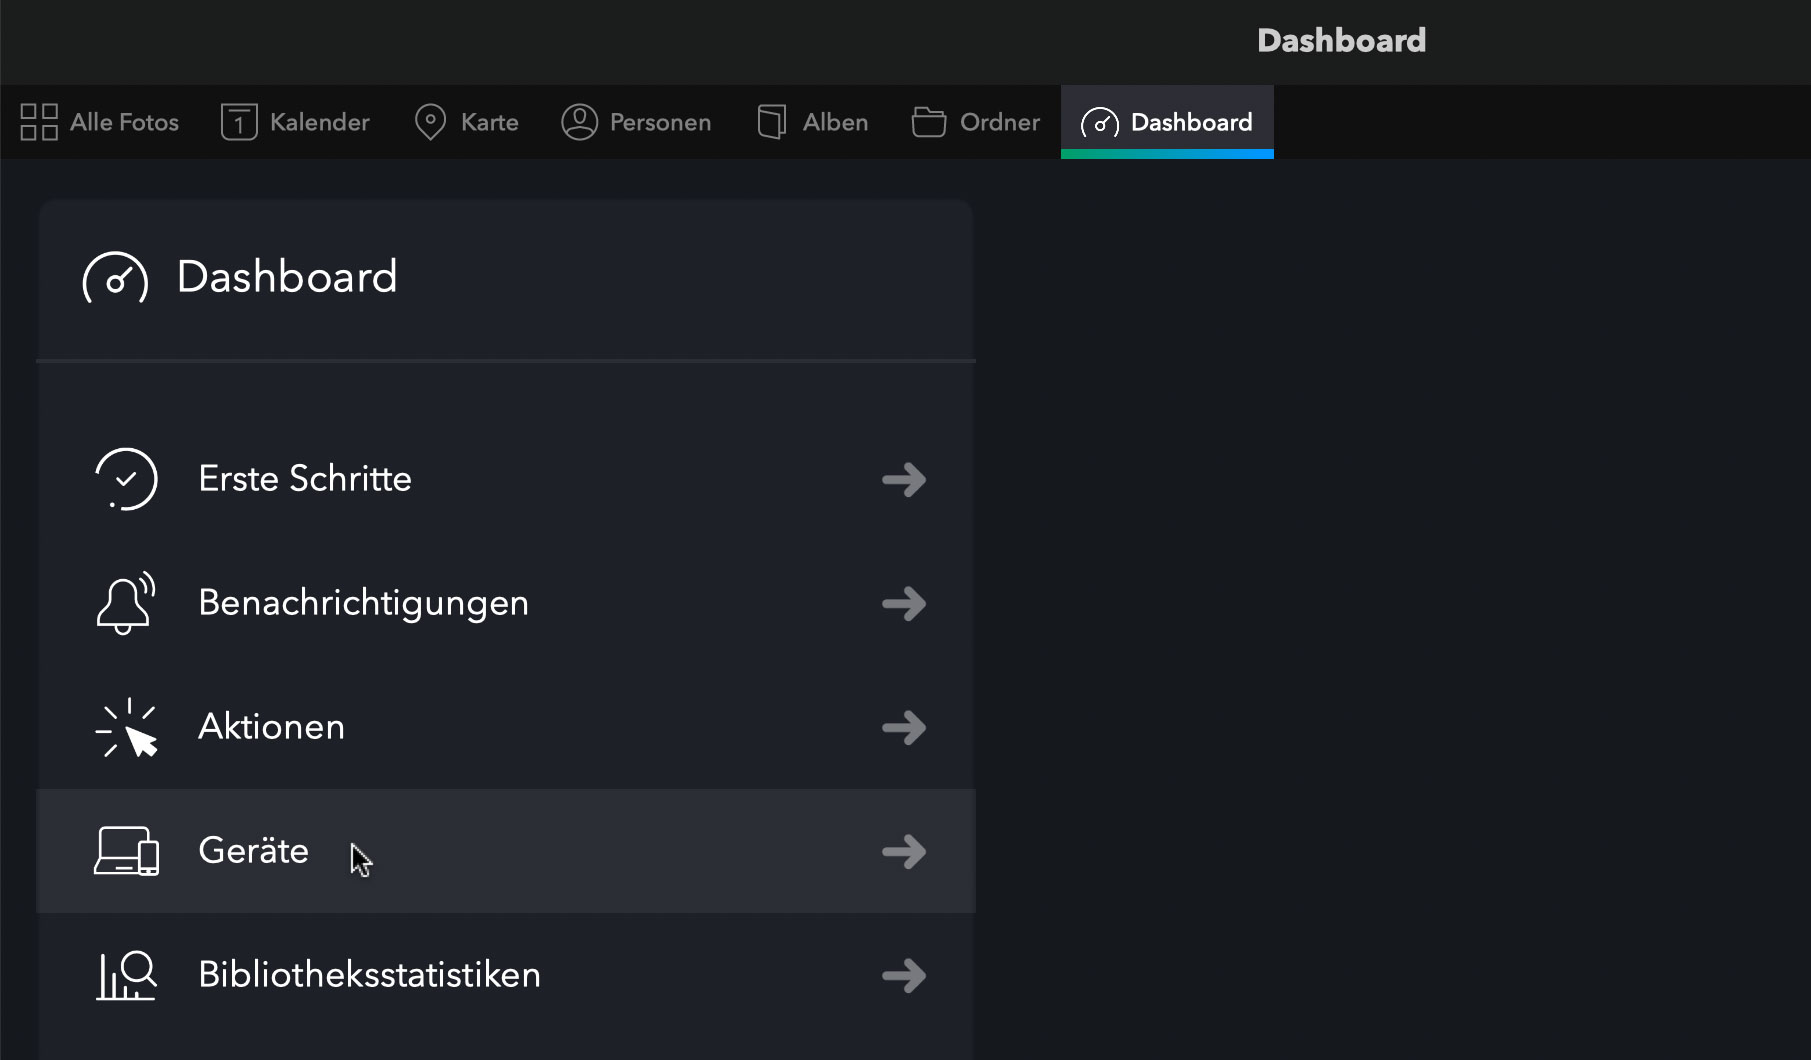
Task: Expand Bibliotheksstatistiken with its right arrow
Action: [x=904, y=975]
